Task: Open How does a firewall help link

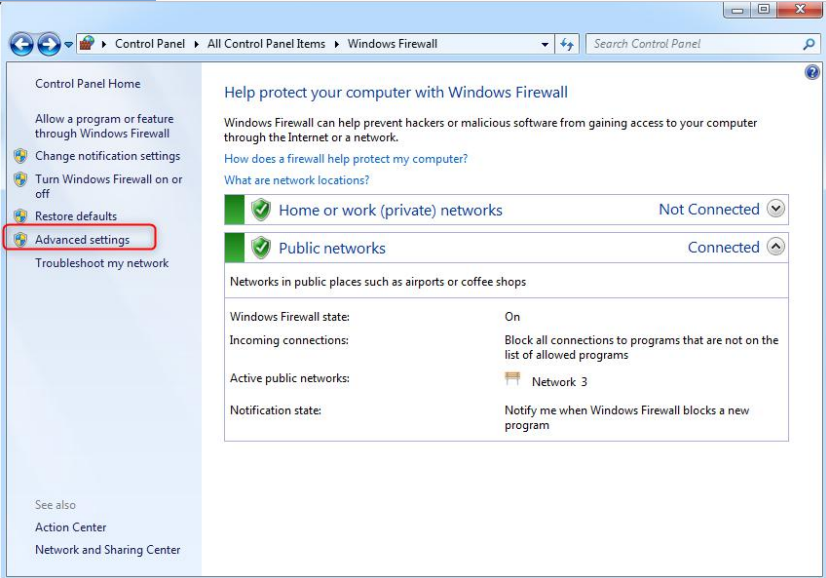Action: tap(346, 159)
